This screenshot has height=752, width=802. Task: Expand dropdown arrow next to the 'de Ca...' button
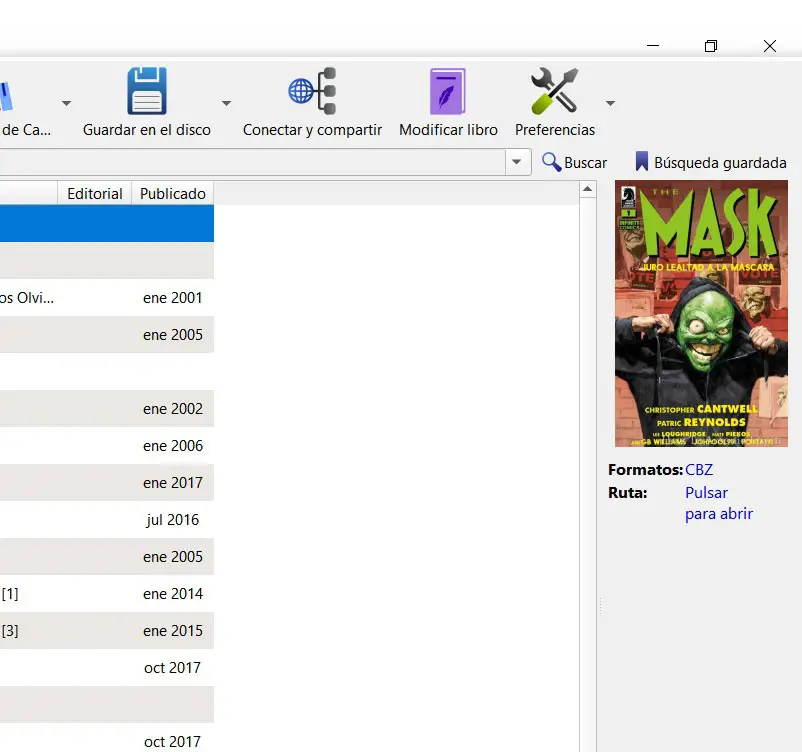tap(66, 103)
